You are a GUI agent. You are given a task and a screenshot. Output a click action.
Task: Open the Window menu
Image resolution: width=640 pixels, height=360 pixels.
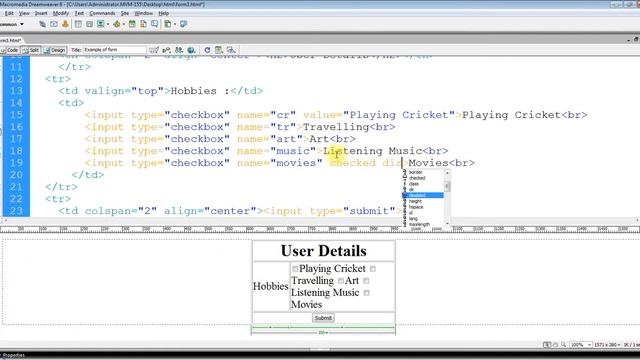pos(144,13)
